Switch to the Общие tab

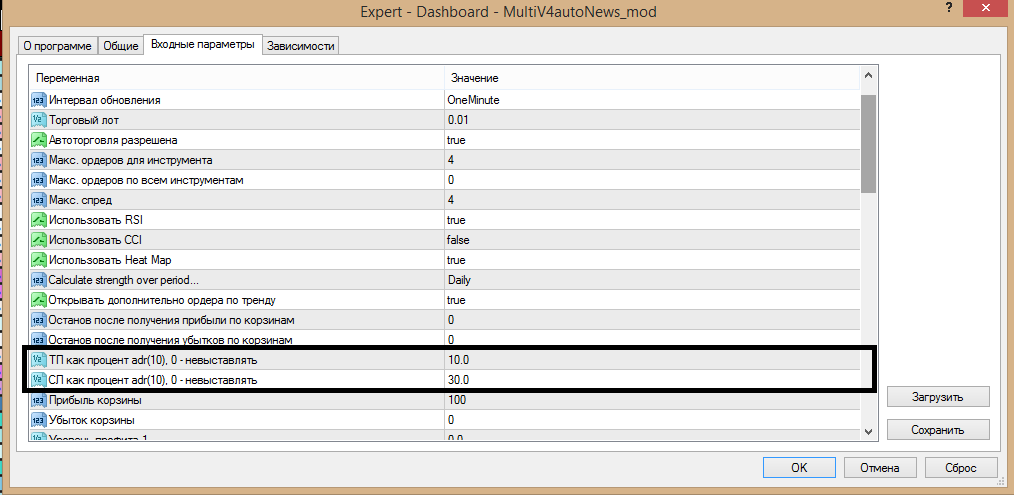tap(121, 46)
